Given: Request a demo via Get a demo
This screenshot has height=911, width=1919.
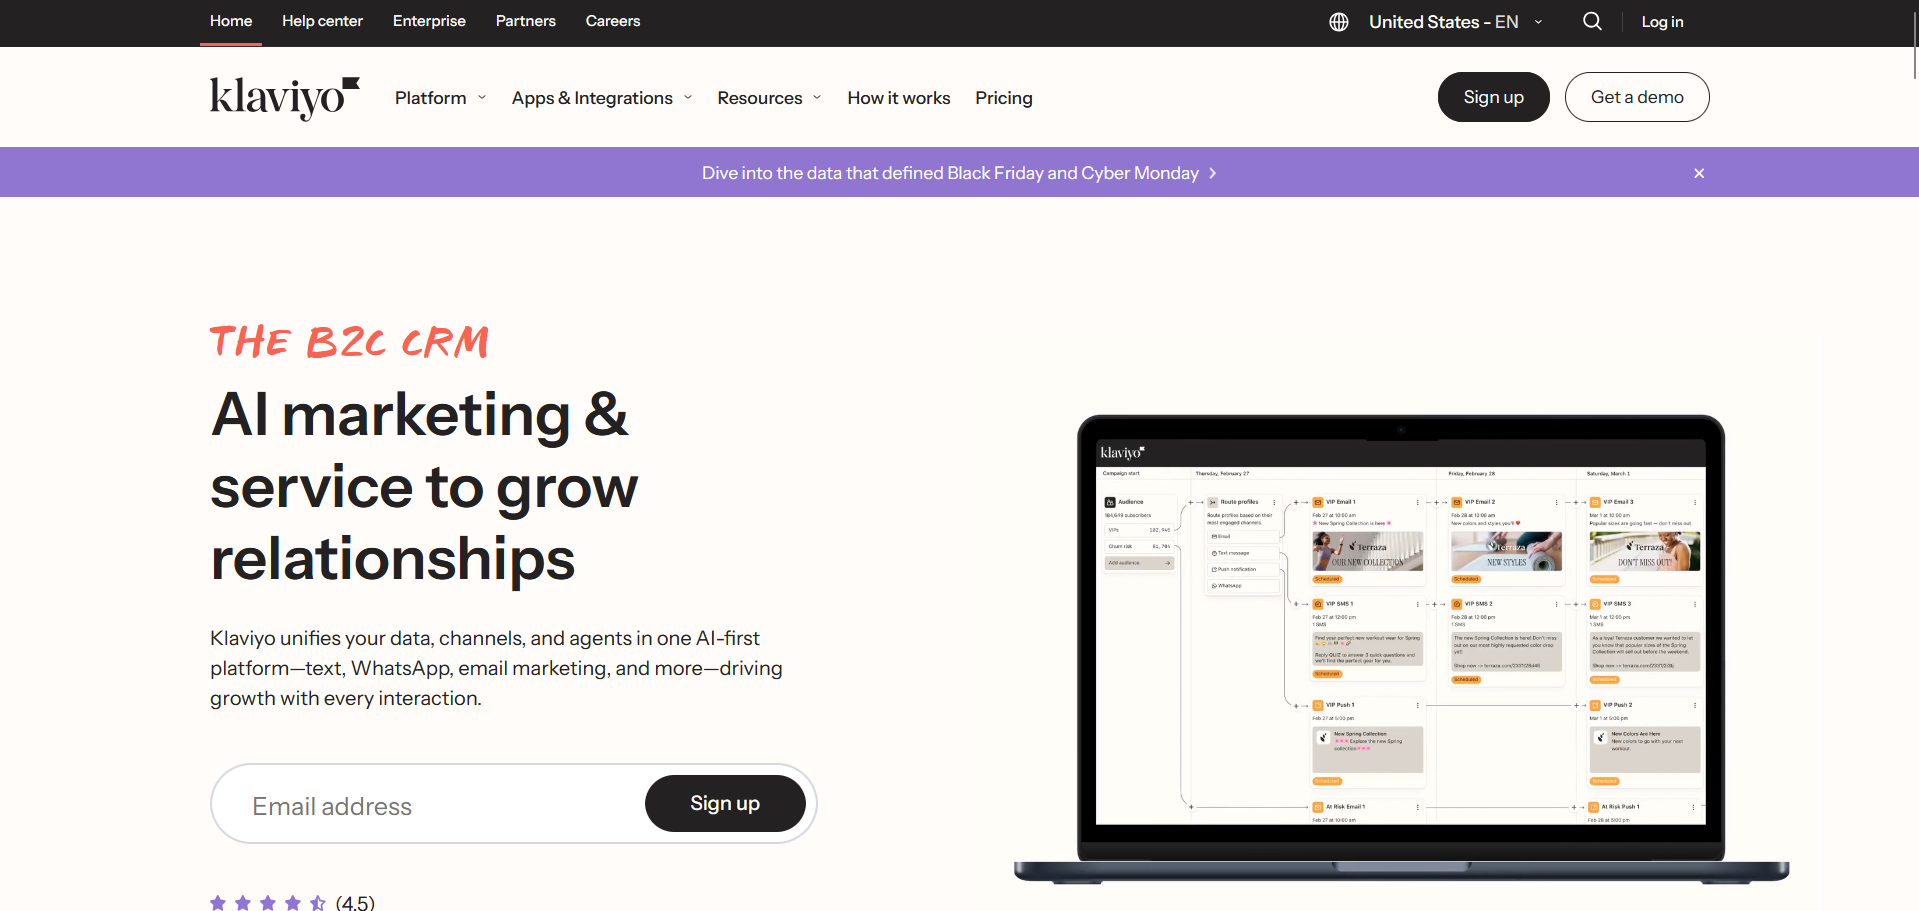Looking at the screenshot, I should [1637, 97].
